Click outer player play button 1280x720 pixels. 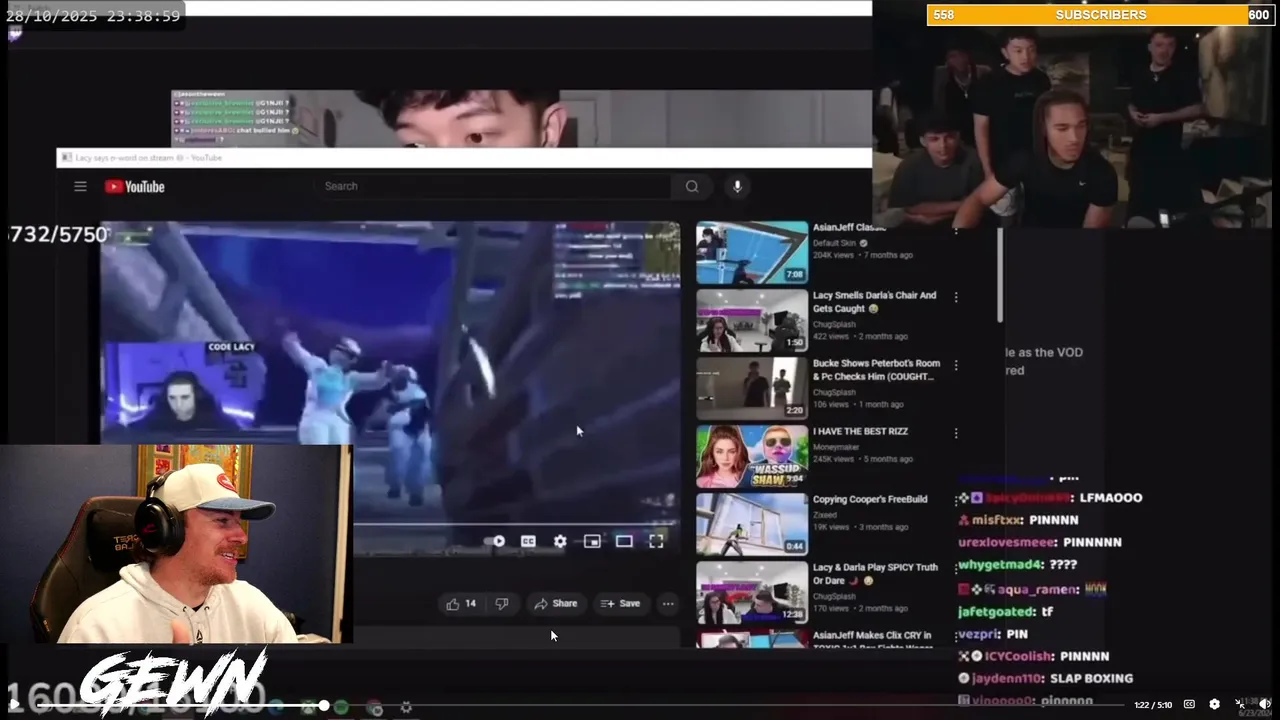15,705
